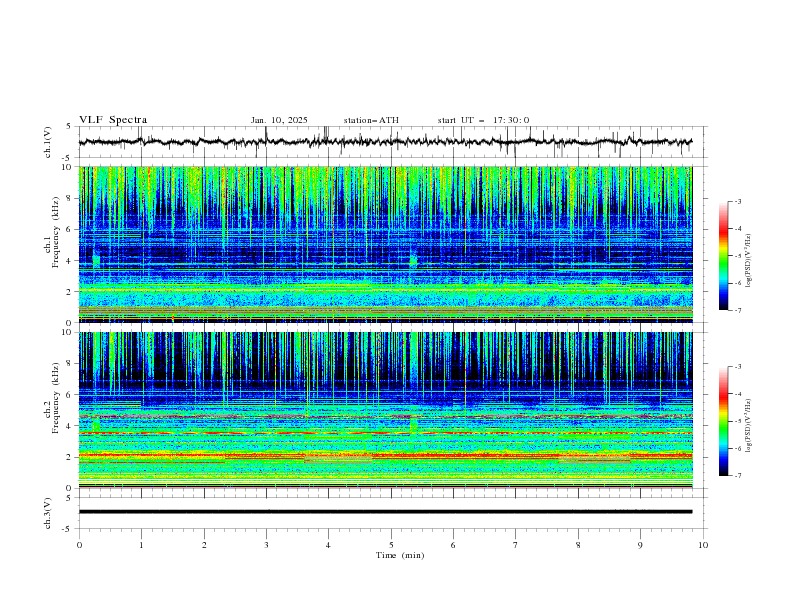This screenshot has width=792, height=612.
Task: Click the ch.1 "Frequency (kHz)" axis label
Action: [55, 233]
